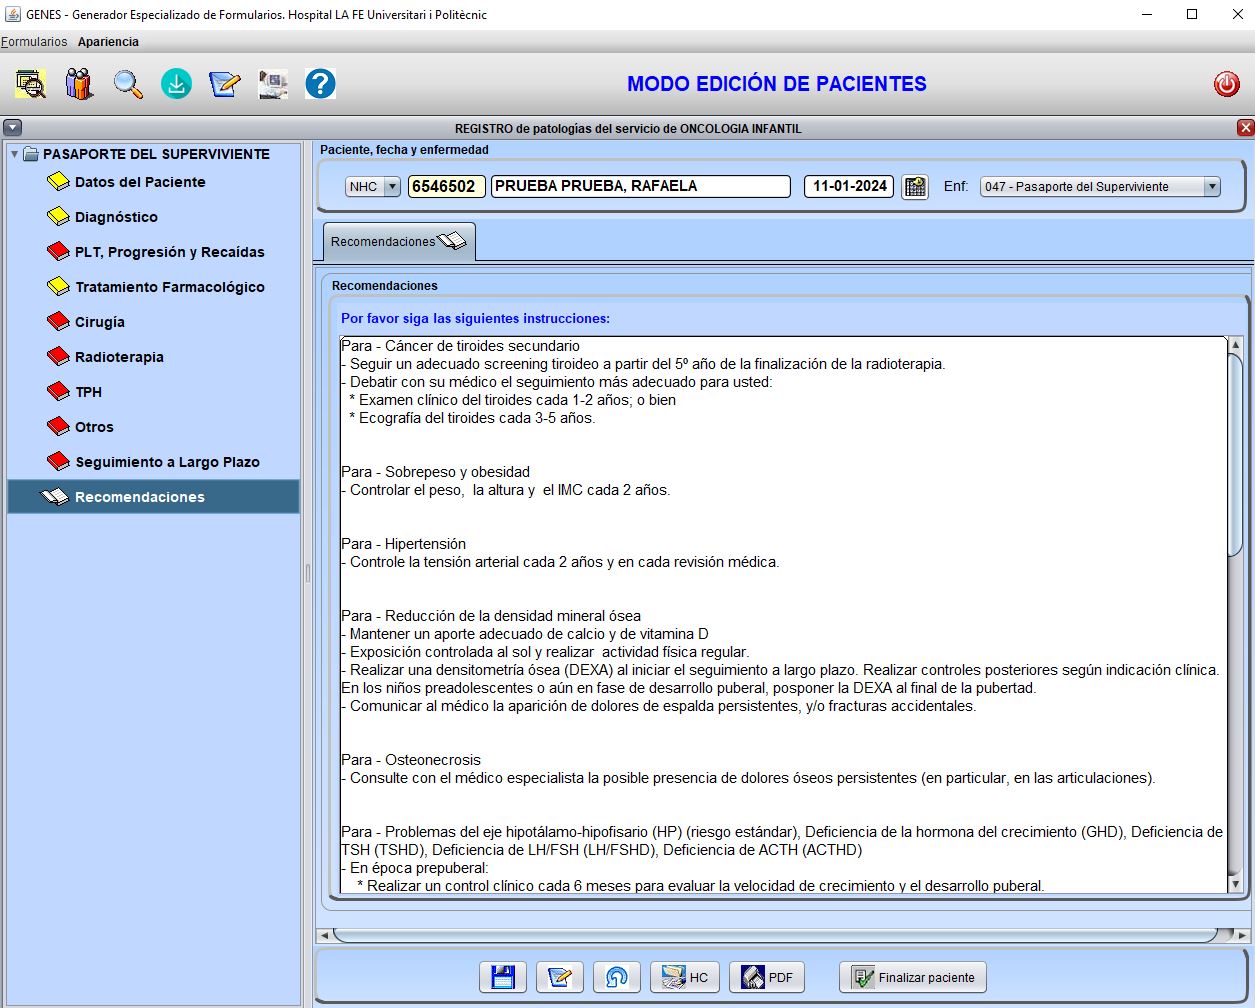Click the patient name input field

click(640, 187)
